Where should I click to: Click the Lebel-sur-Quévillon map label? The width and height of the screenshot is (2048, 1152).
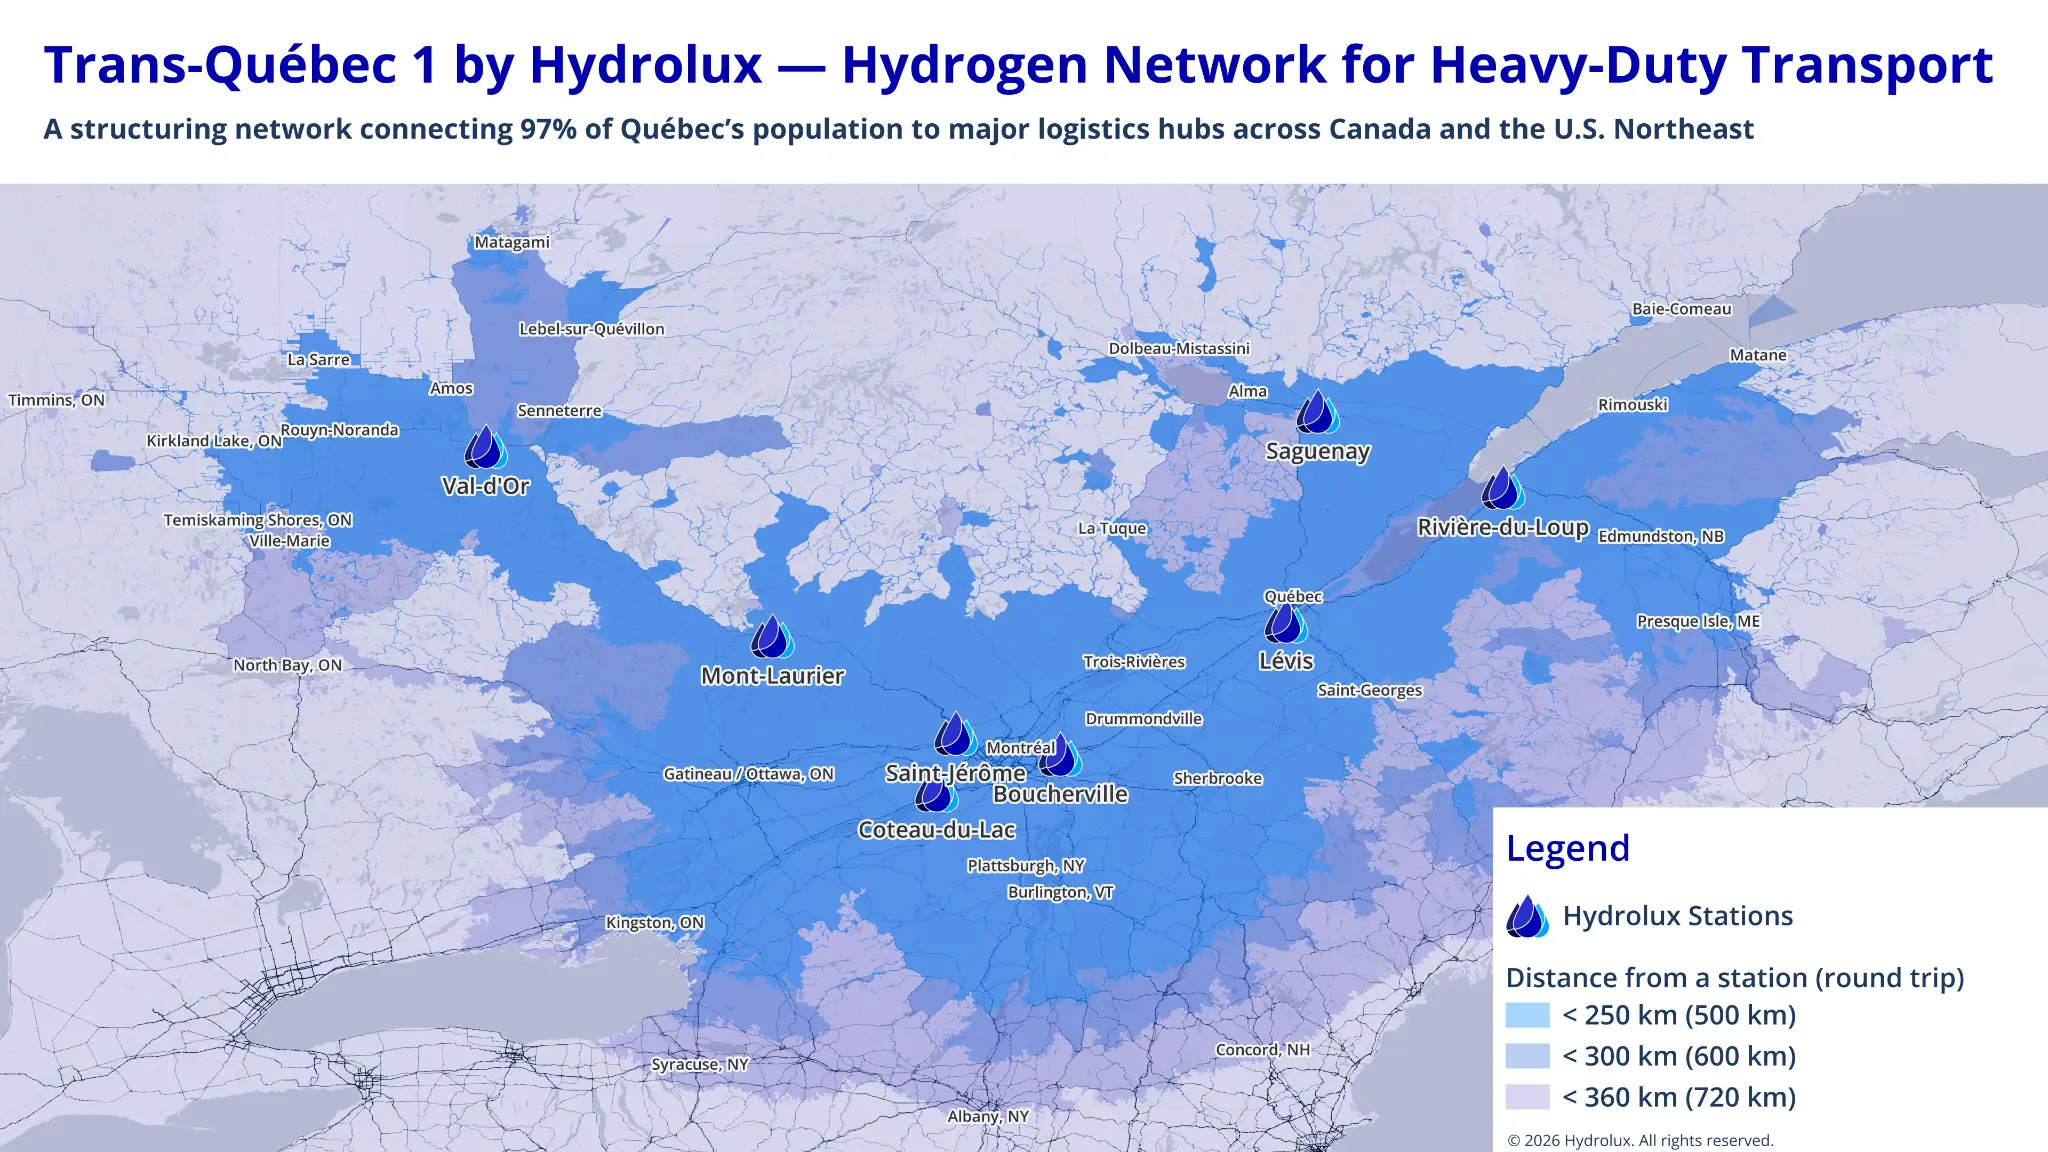click(x=592, y=329)
